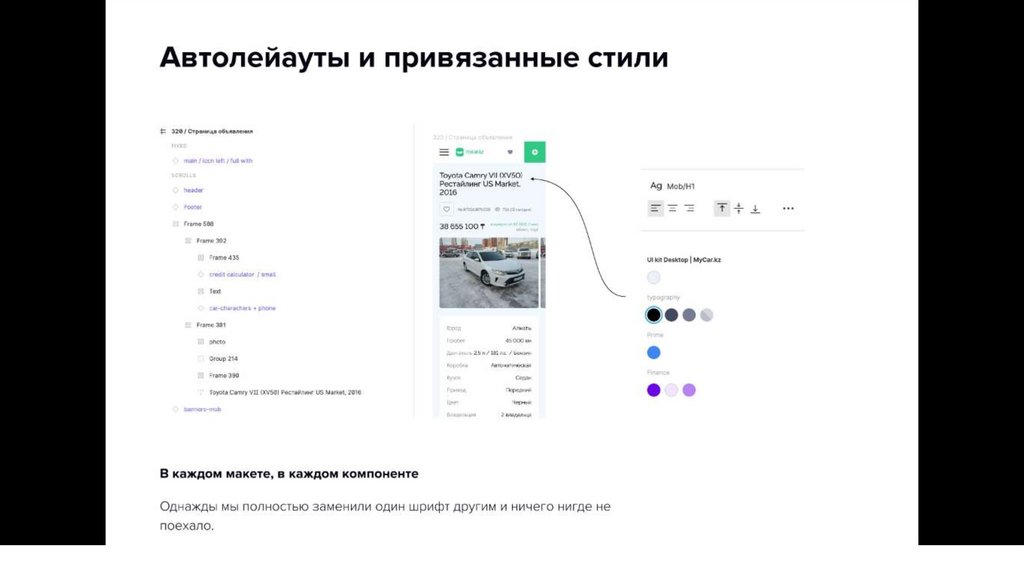Pick the dark slate typography color swatch
Image resolution: width=1024 pixels, height=574 pixels.
pyautogui.click(x=671, y=315)
